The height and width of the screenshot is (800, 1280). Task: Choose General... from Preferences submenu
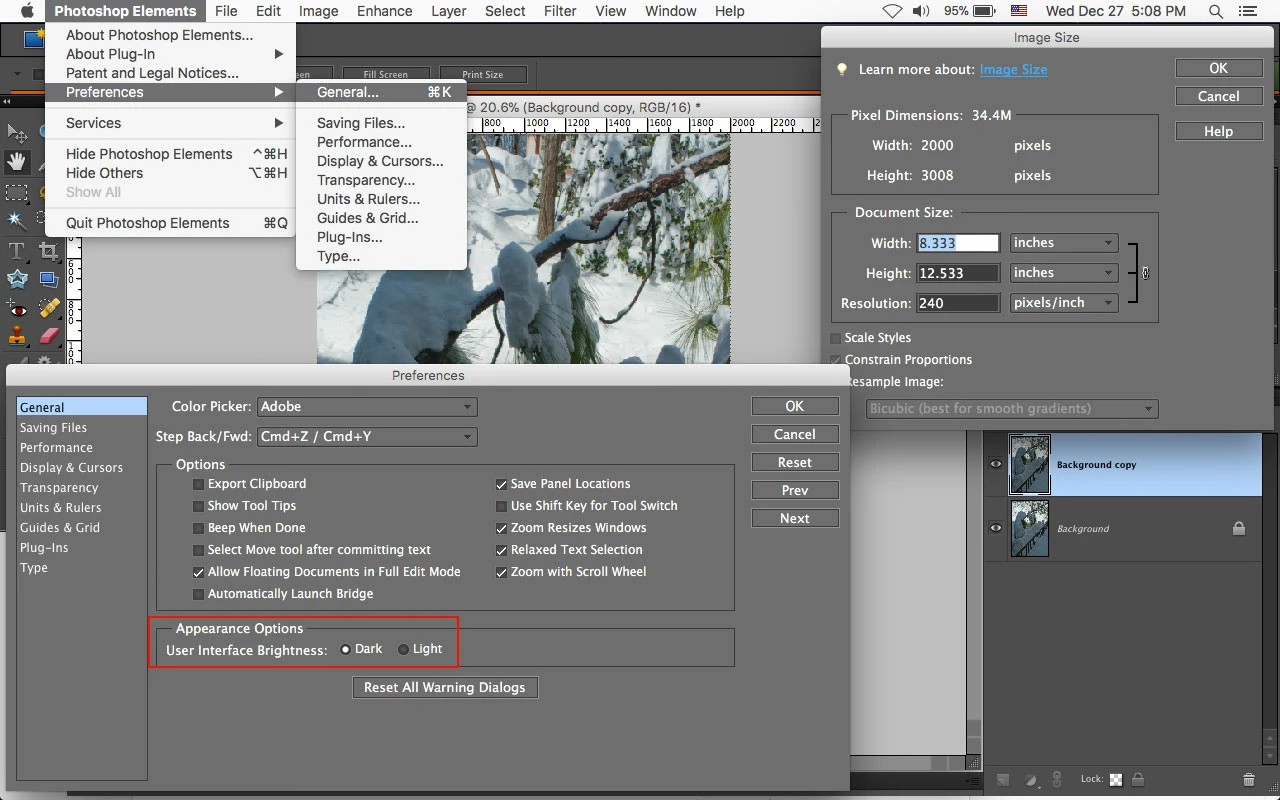pyautogui.click(x=382, y=92)
